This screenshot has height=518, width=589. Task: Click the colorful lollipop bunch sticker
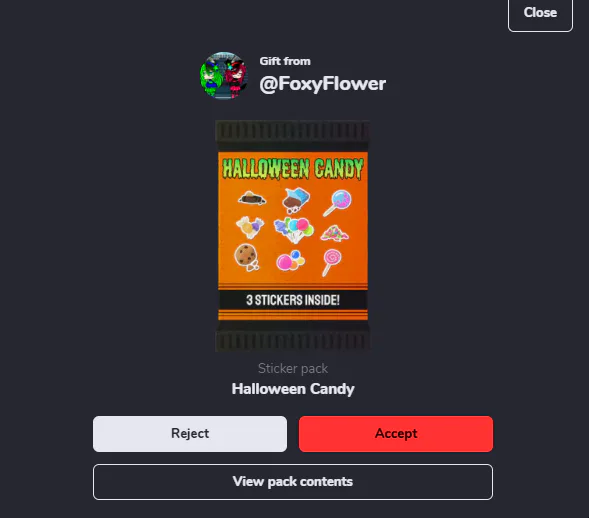294,230
